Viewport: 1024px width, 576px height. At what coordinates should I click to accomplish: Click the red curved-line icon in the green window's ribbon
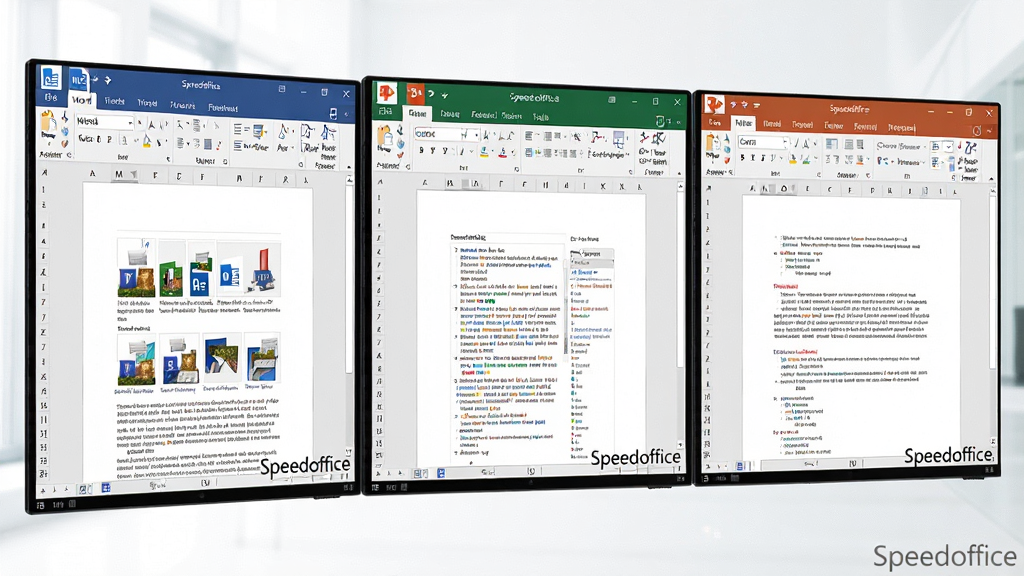(597, 137)
